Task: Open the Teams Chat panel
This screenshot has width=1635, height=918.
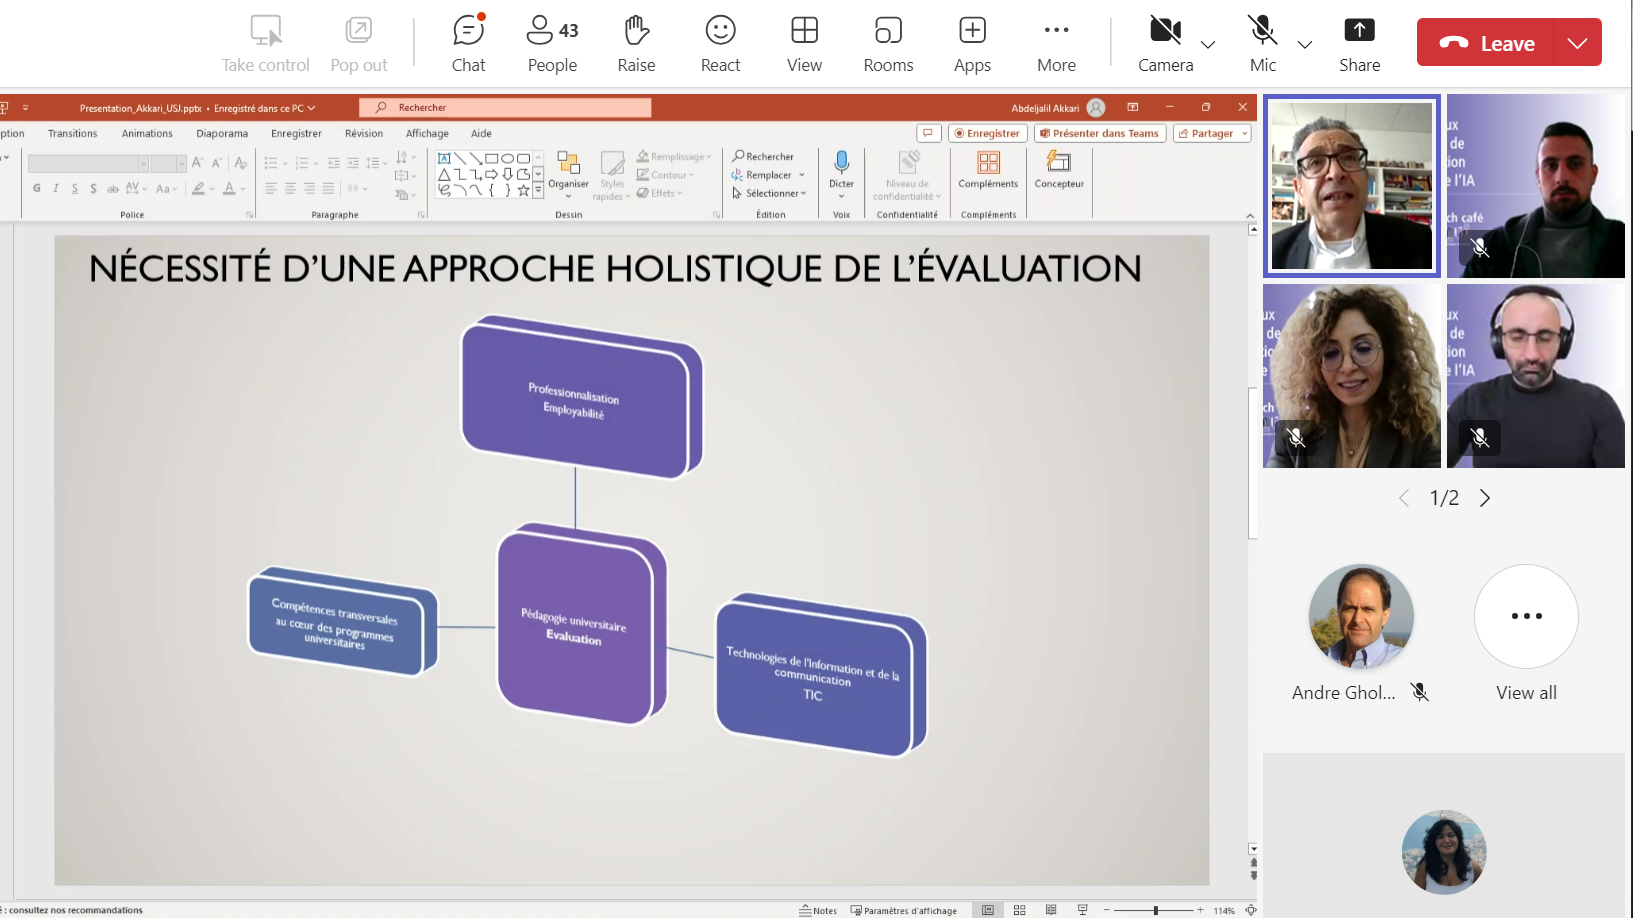Action: pos(468,44)
